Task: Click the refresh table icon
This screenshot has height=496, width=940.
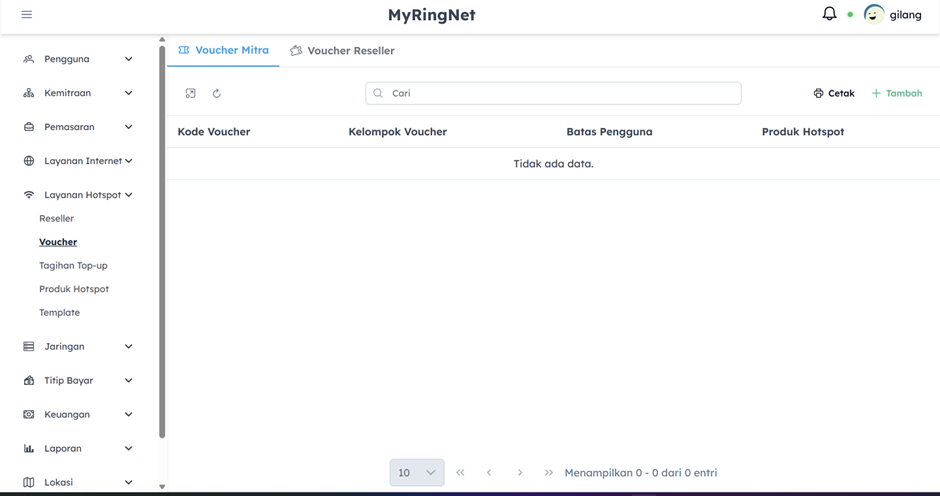Action: pyautogui.click(x=217, y=93)
